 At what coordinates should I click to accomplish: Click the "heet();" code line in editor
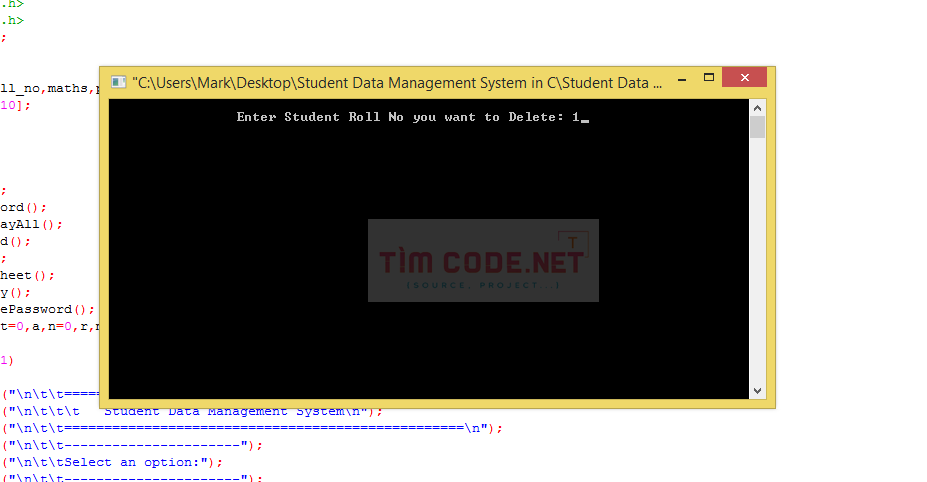pos(27,276)
